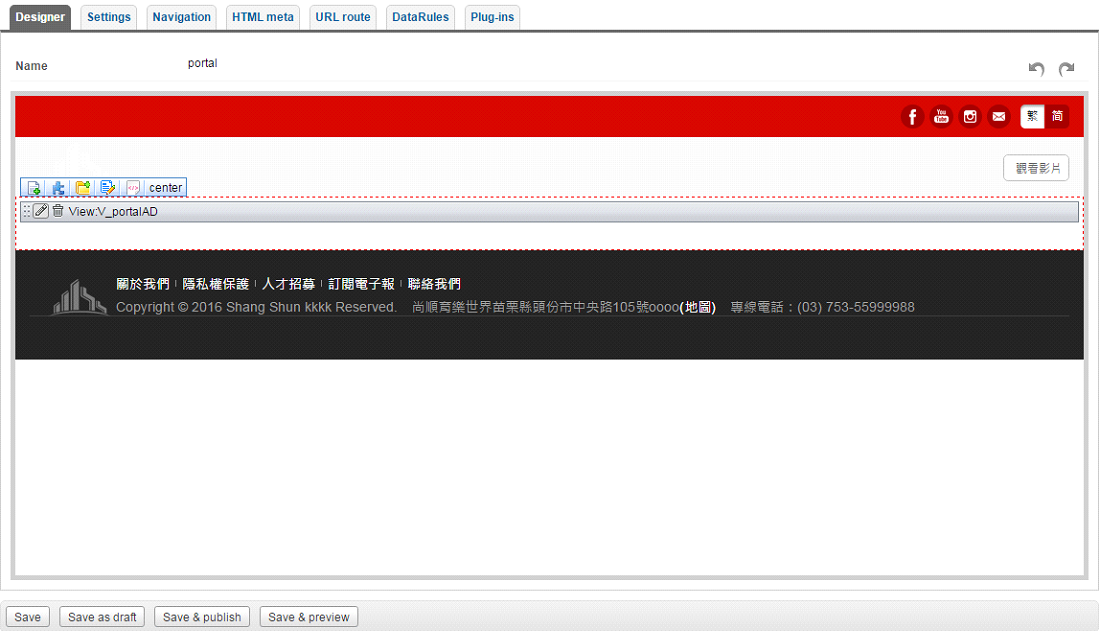Undo the last designer change
This screenshot has width=1100, height=631.
pyautogui.click(x=1037, y=69)
